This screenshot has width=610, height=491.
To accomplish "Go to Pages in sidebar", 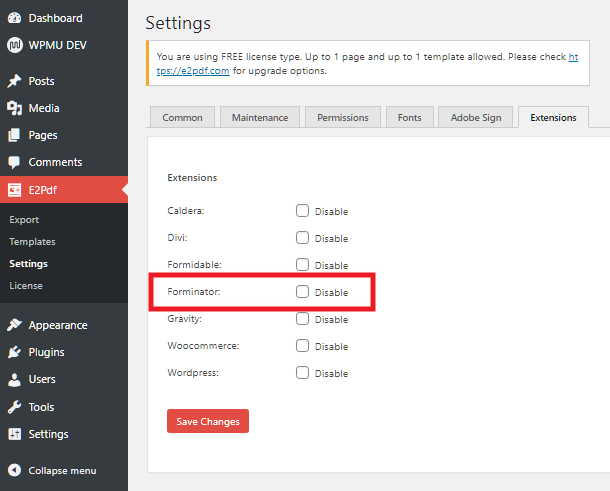I will 43,135.
